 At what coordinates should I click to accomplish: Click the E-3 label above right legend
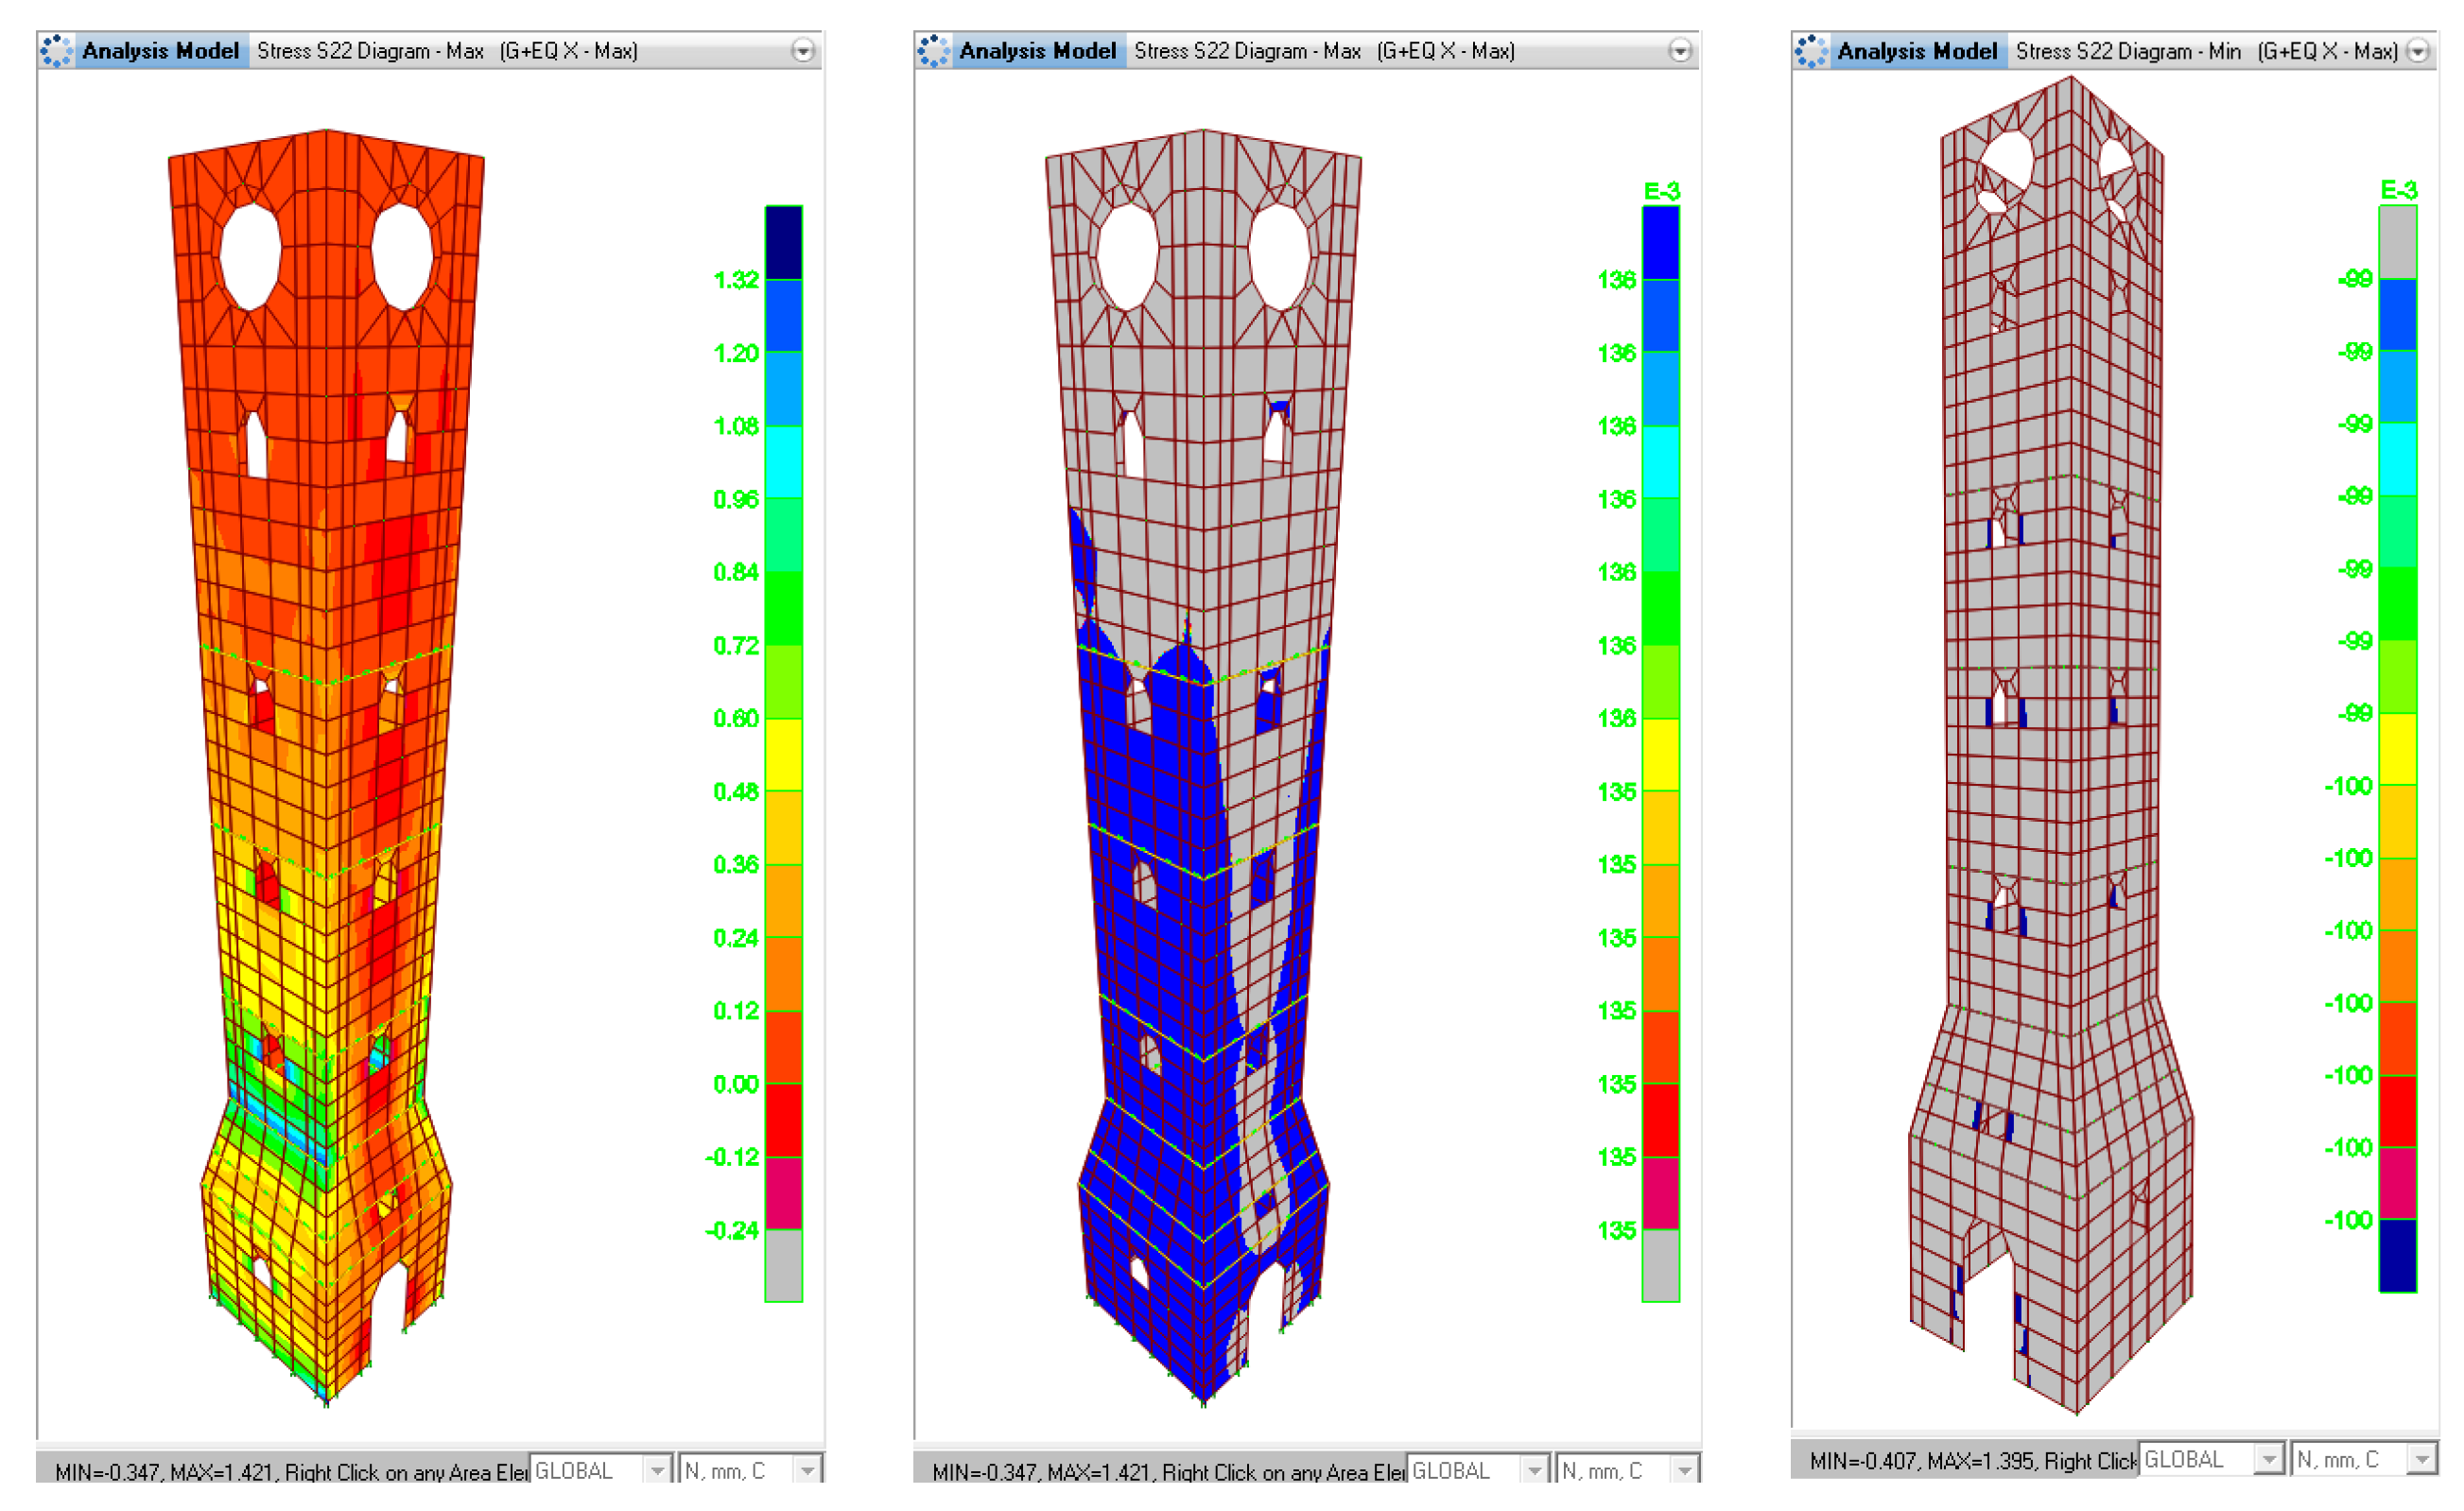[x=2399, y=190]
